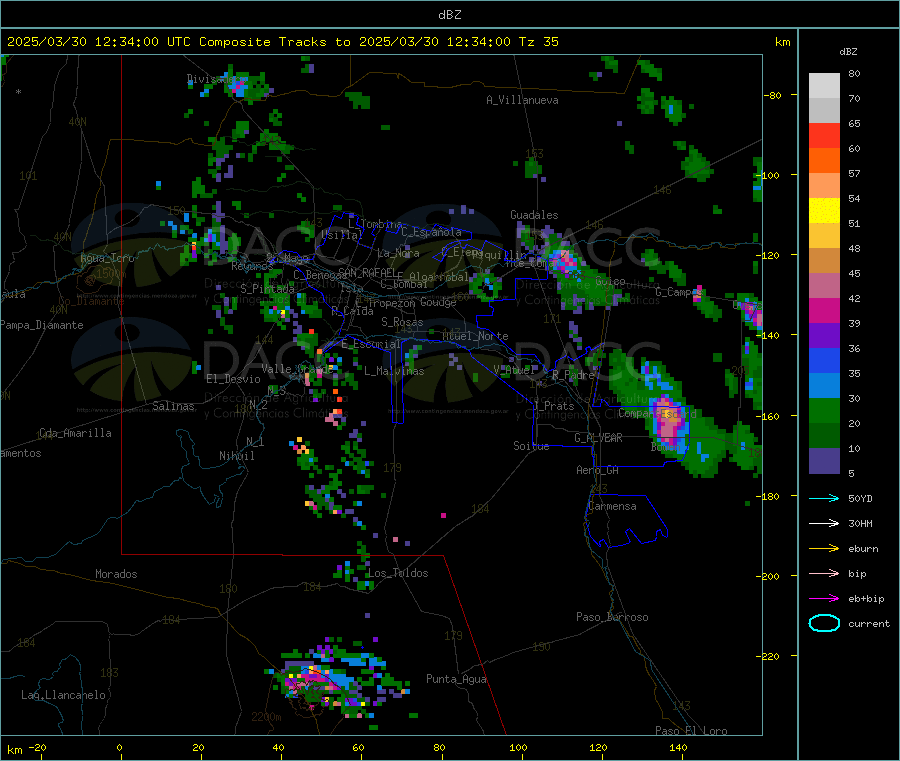Click the Agua_Toro map label
The width and height of the screenshot is (900, 761).
[x=107, y=258]
